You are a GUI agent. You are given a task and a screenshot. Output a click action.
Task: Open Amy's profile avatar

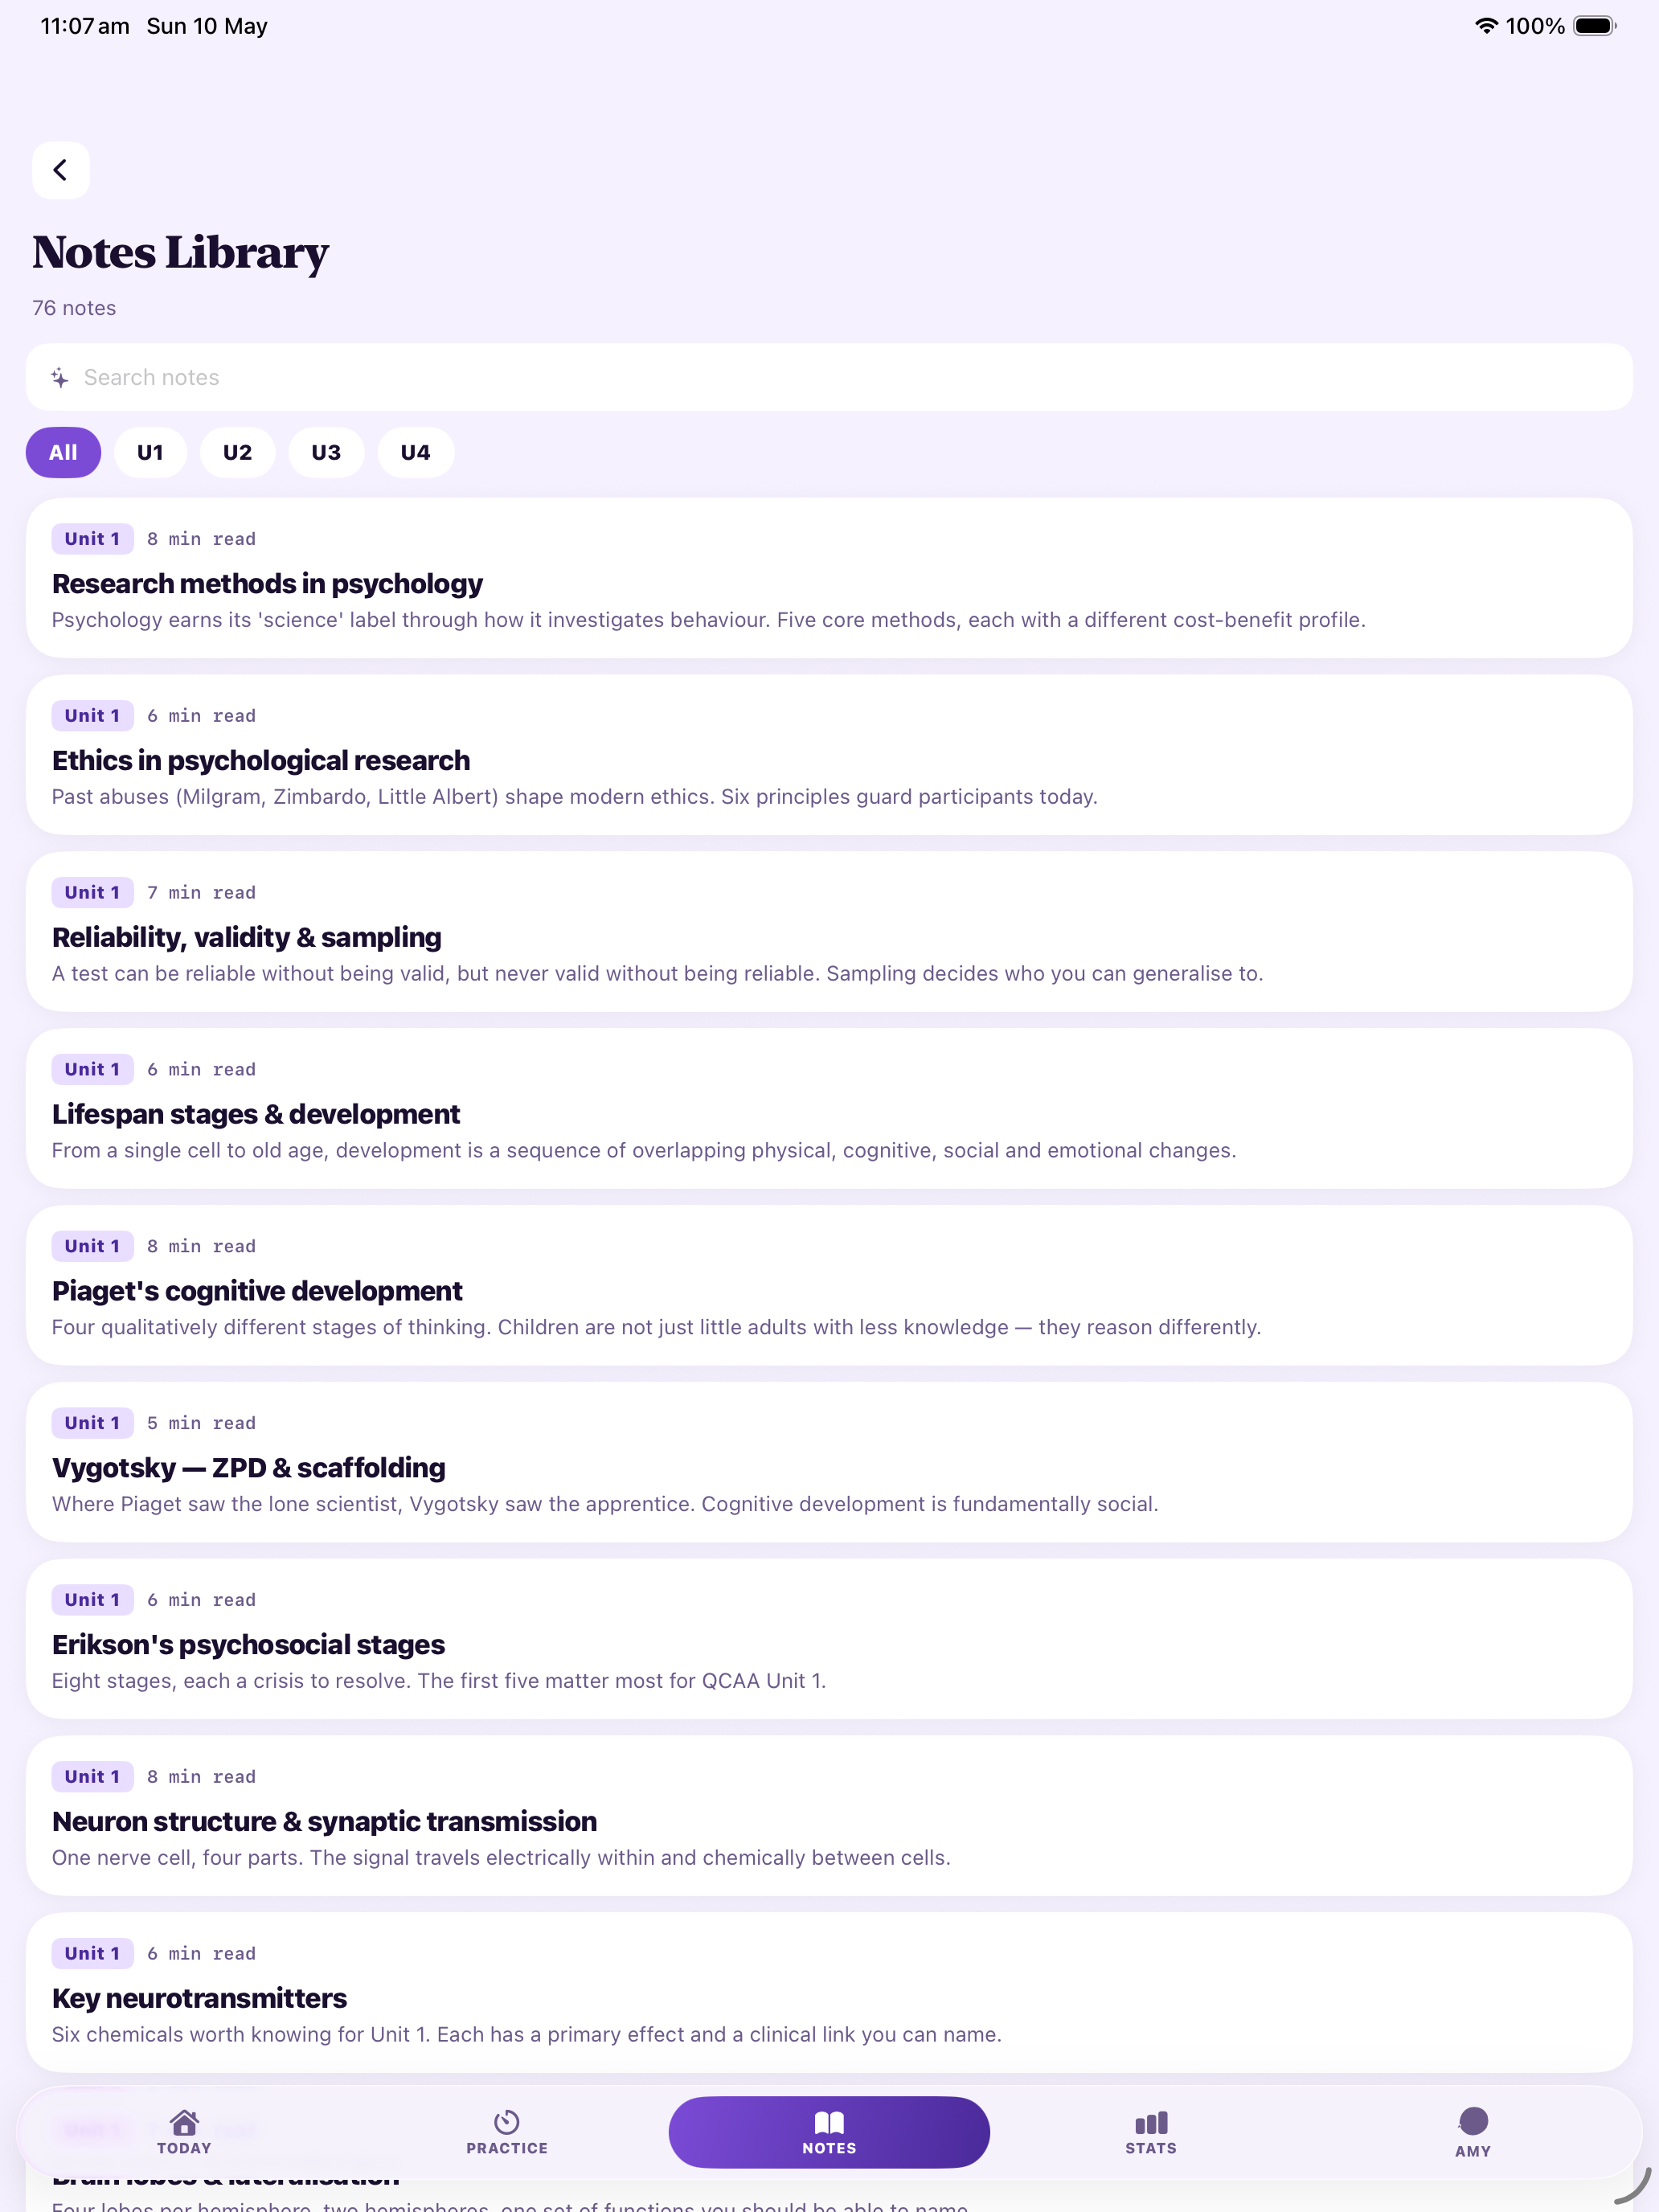[1473, 2120]
